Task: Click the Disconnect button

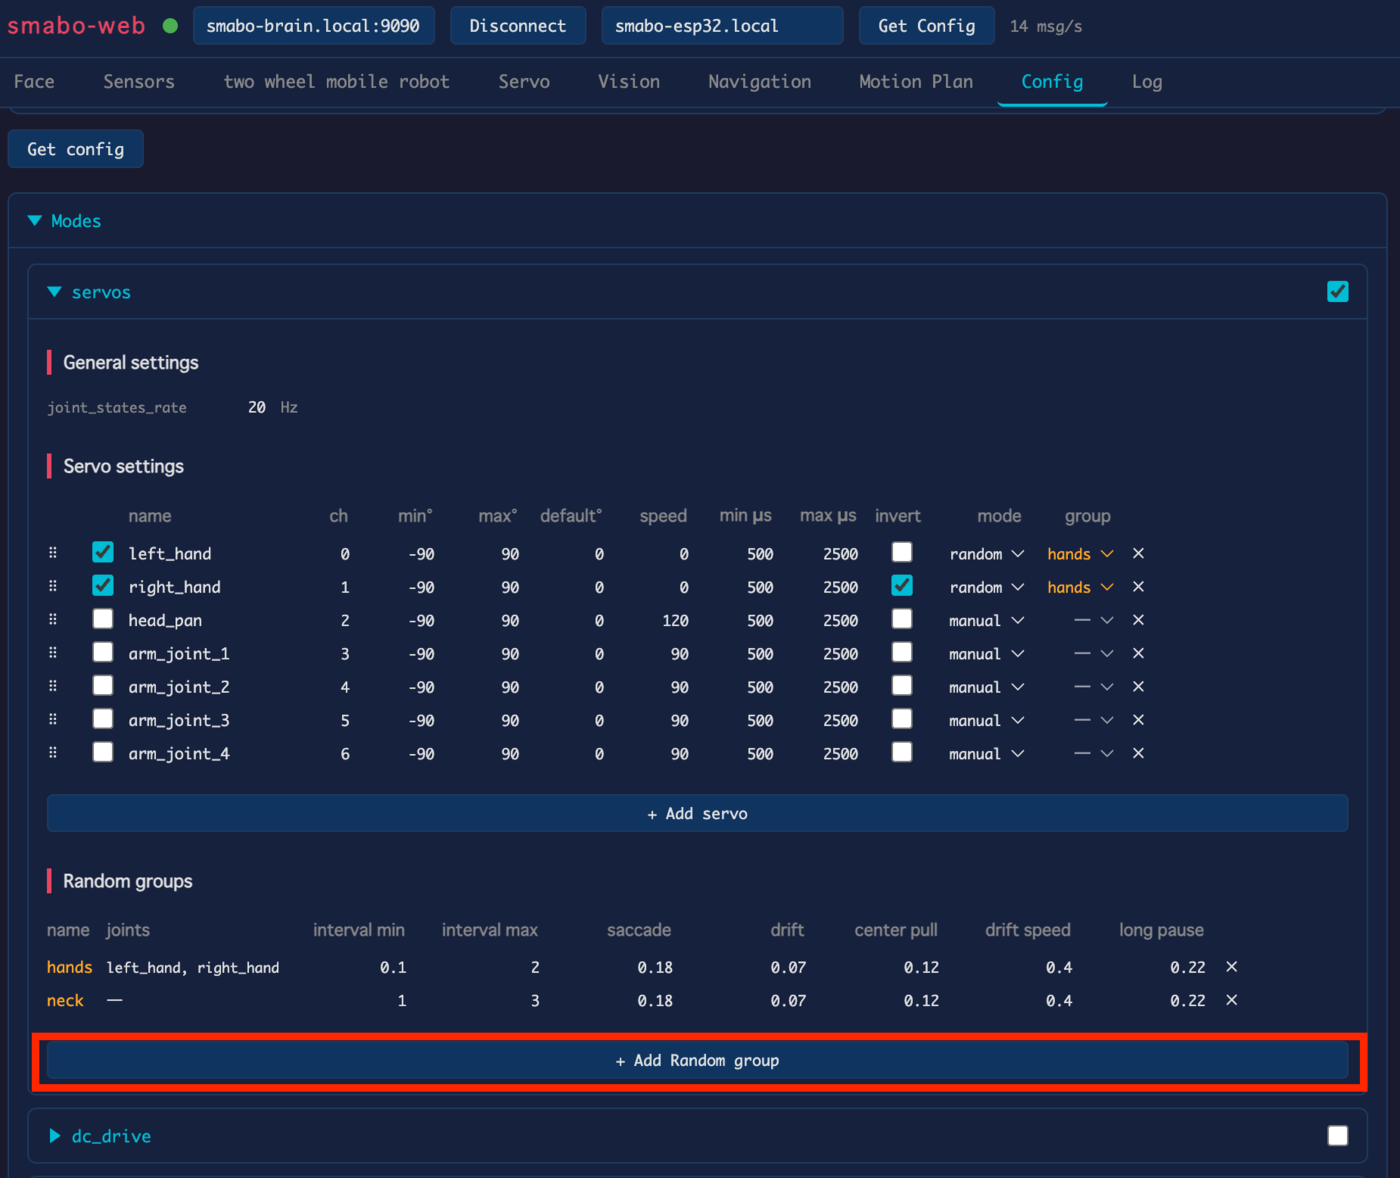Action: pos(518,26)
